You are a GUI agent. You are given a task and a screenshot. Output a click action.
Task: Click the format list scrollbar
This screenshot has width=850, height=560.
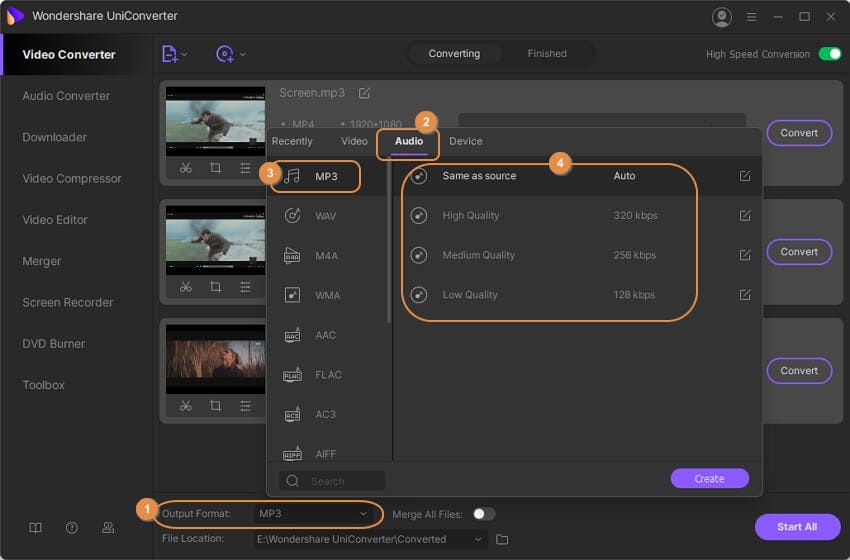point(389,241)
